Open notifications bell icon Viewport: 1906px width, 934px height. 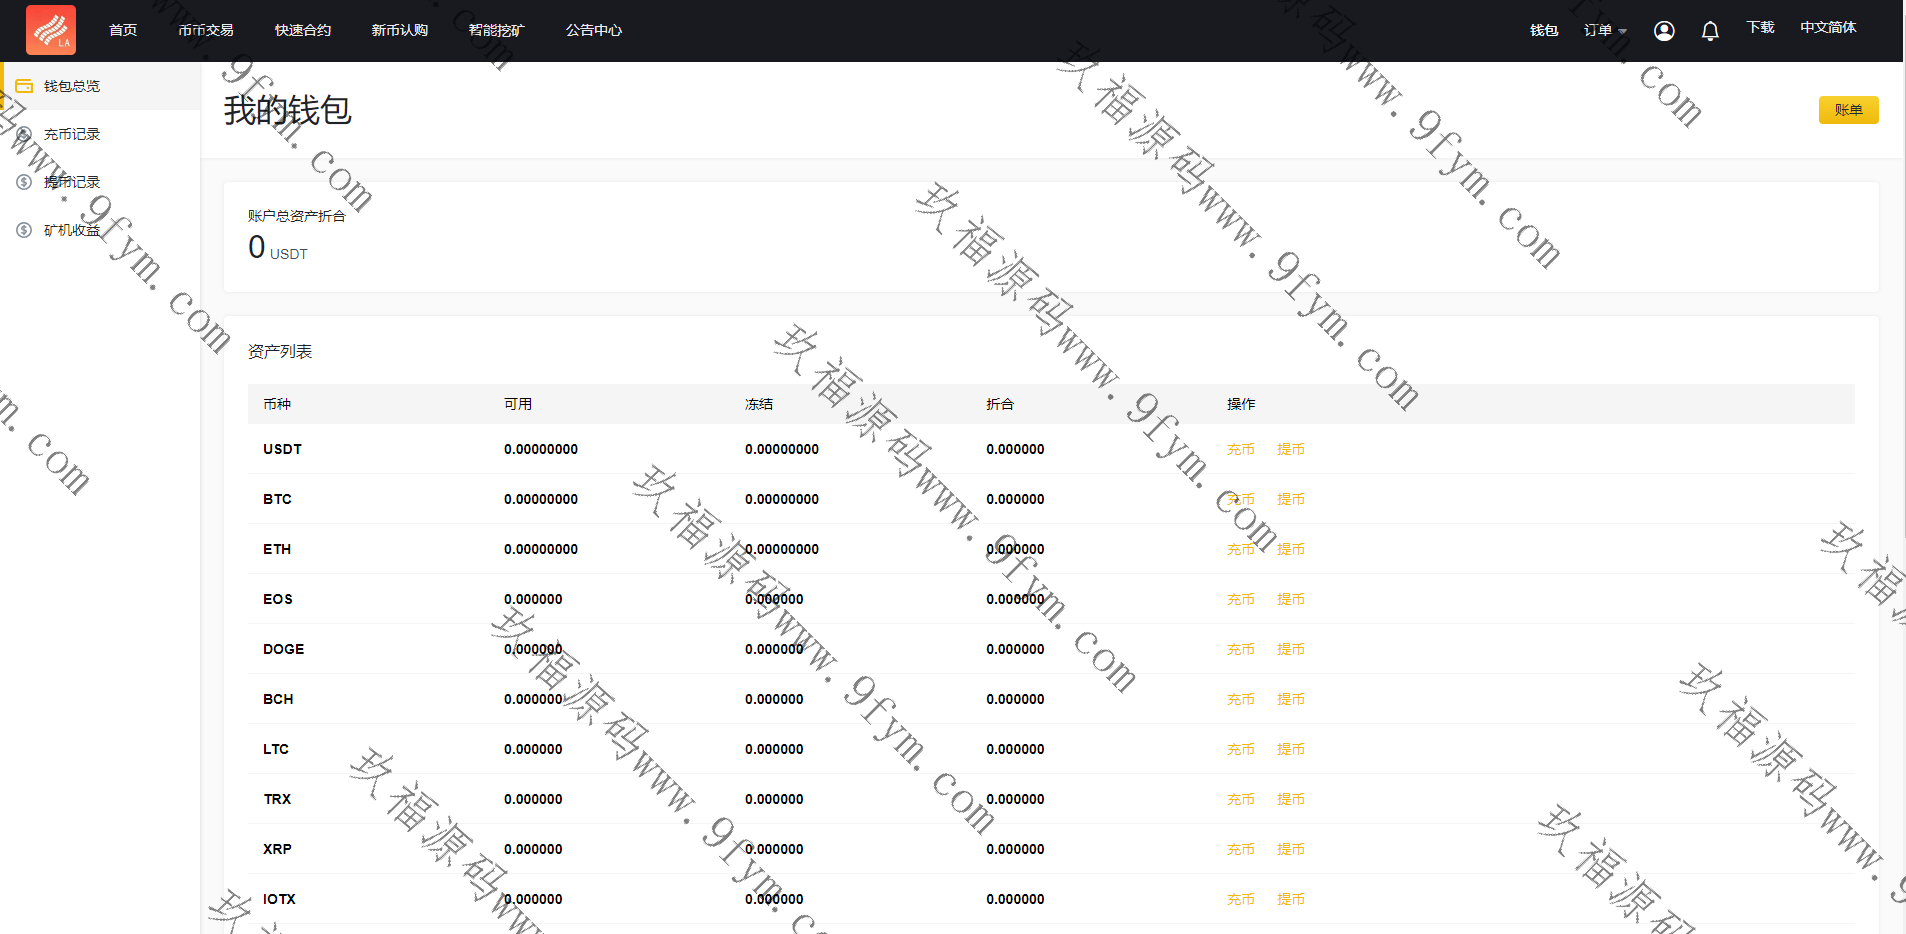point(1710,31)
